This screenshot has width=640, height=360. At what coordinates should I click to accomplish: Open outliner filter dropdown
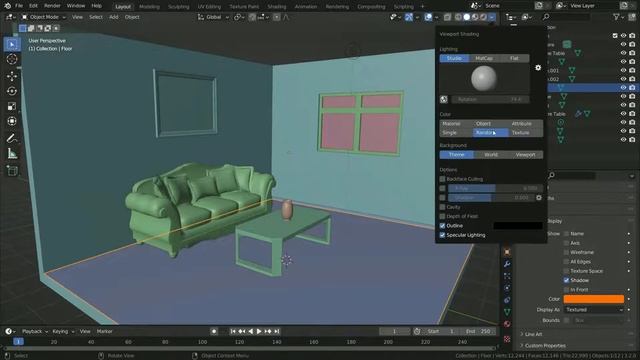click(618, 17)
